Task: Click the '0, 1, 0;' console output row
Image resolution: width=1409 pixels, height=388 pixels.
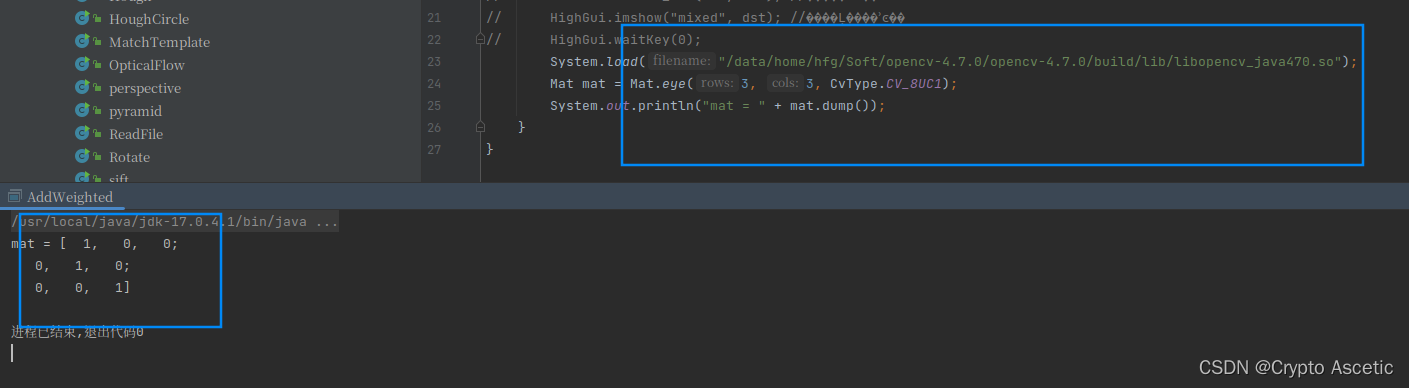Action: (82, 266)
